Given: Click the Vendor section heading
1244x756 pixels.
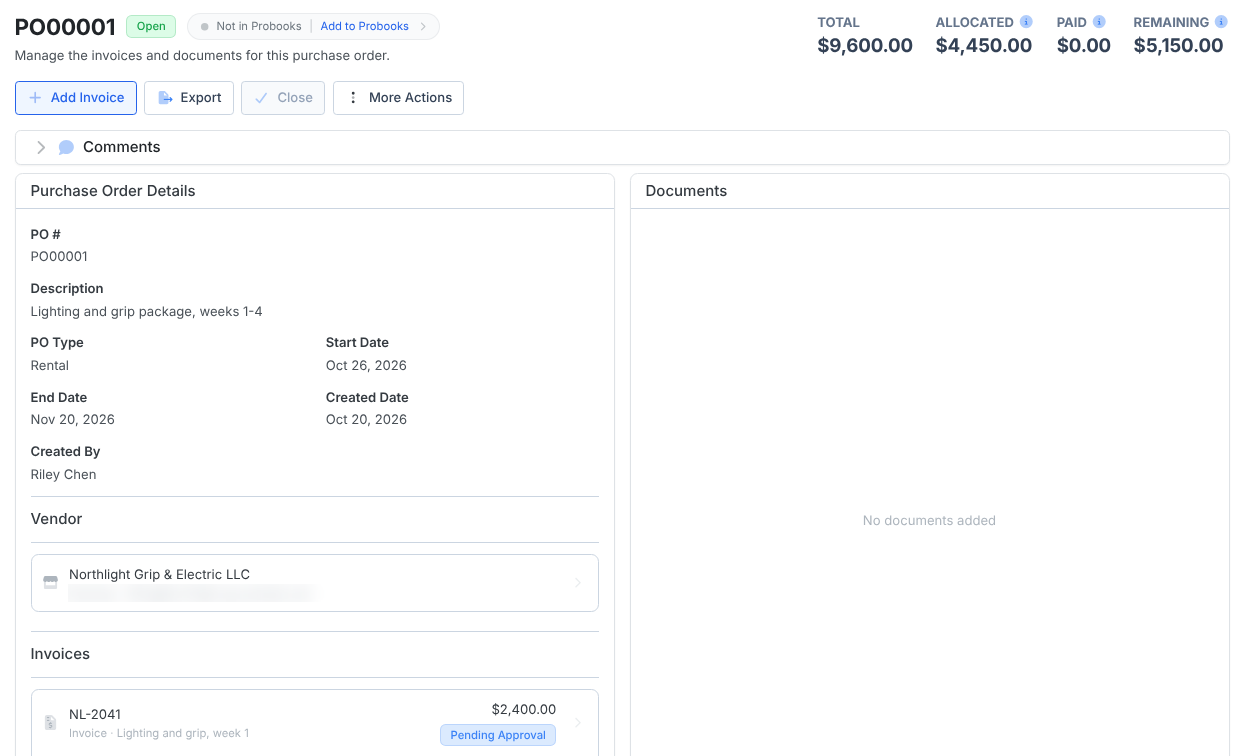Looking at the screenshot, I should (x=56, y=519).
